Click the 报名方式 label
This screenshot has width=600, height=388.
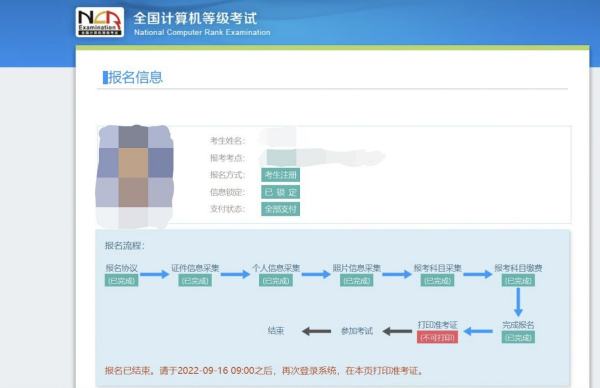point(228,175)
